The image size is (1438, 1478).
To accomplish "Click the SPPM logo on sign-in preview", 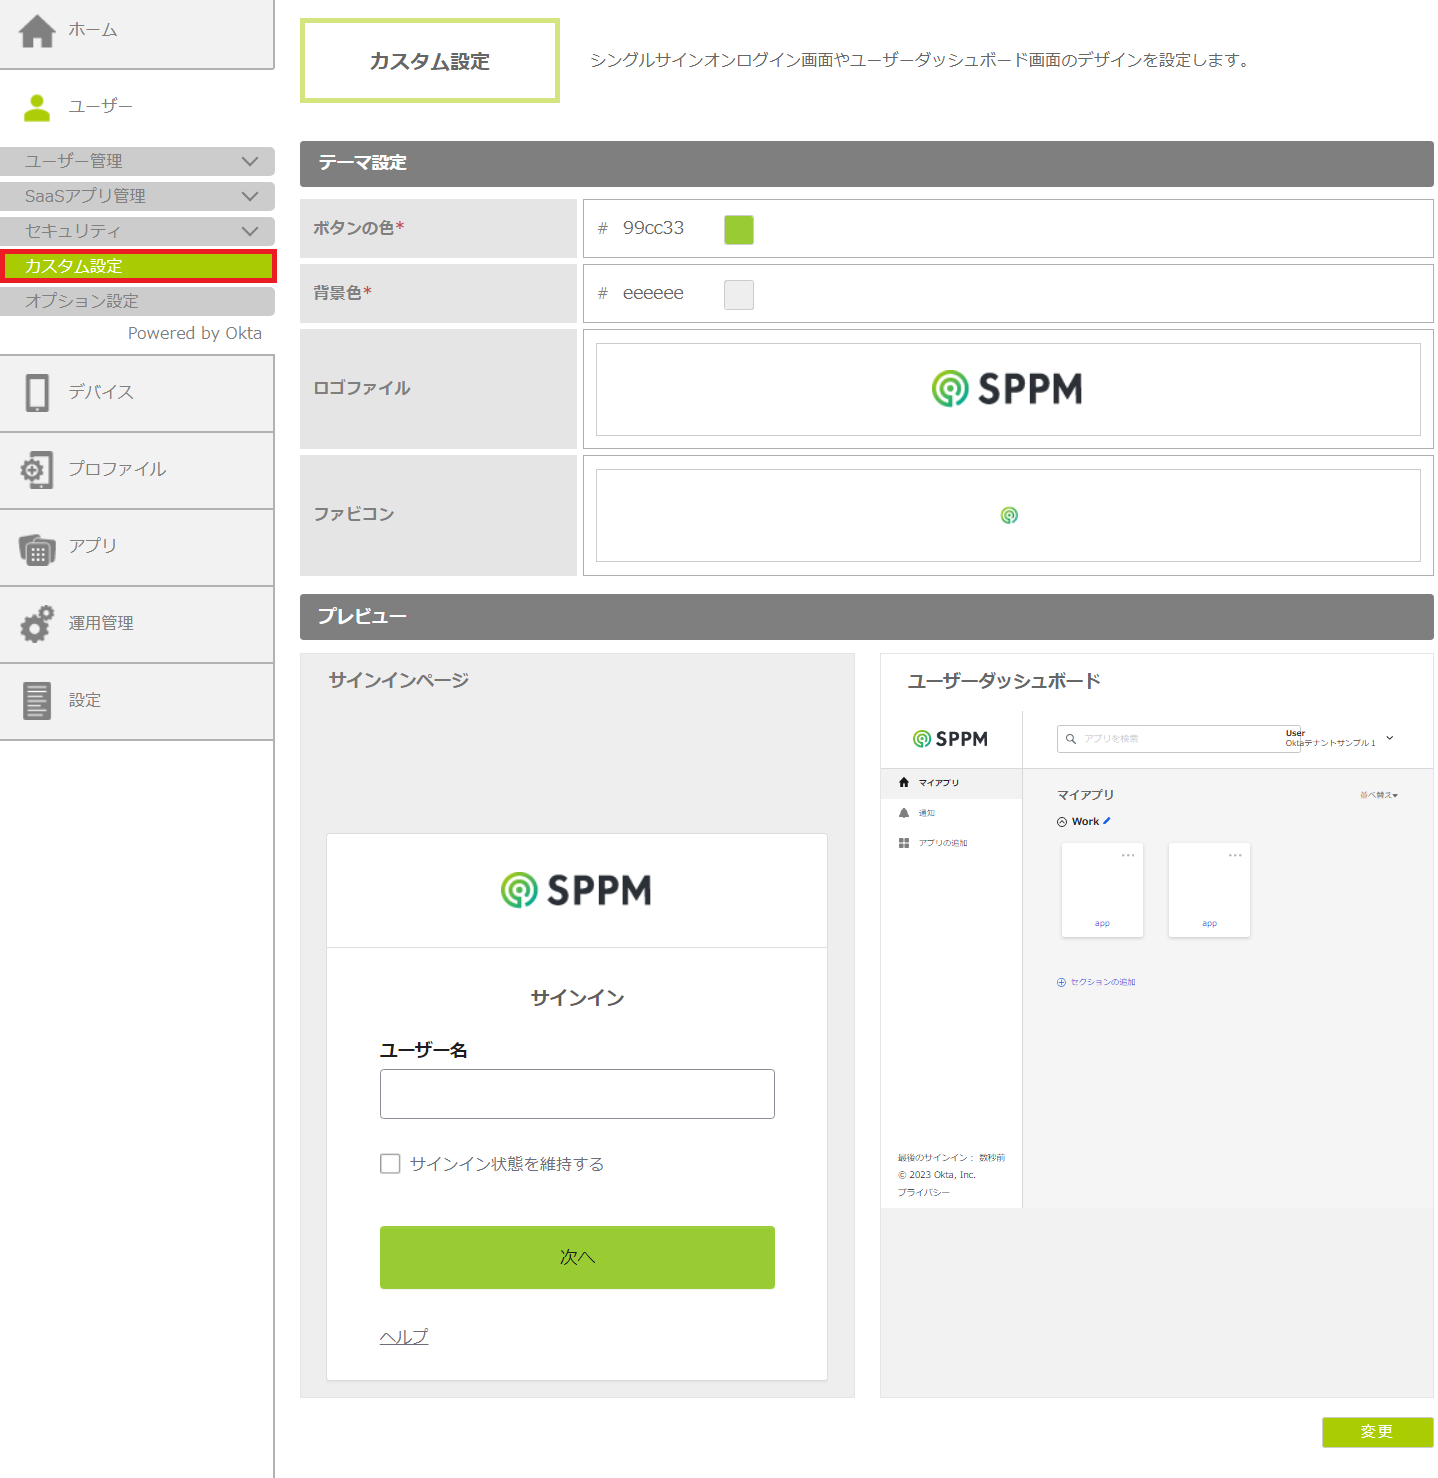I will 576,890.
